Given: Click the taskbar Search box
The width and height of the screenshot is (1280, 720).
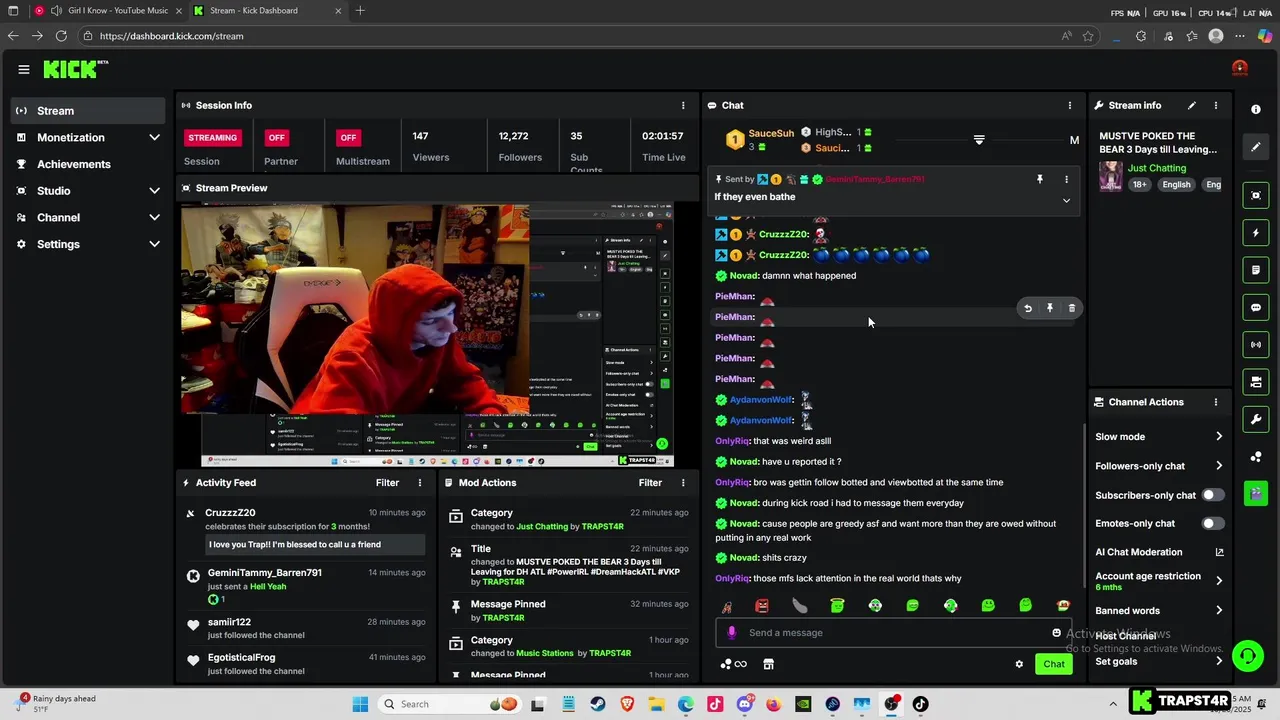Looking at the screenshot, I should click(450, 704).
